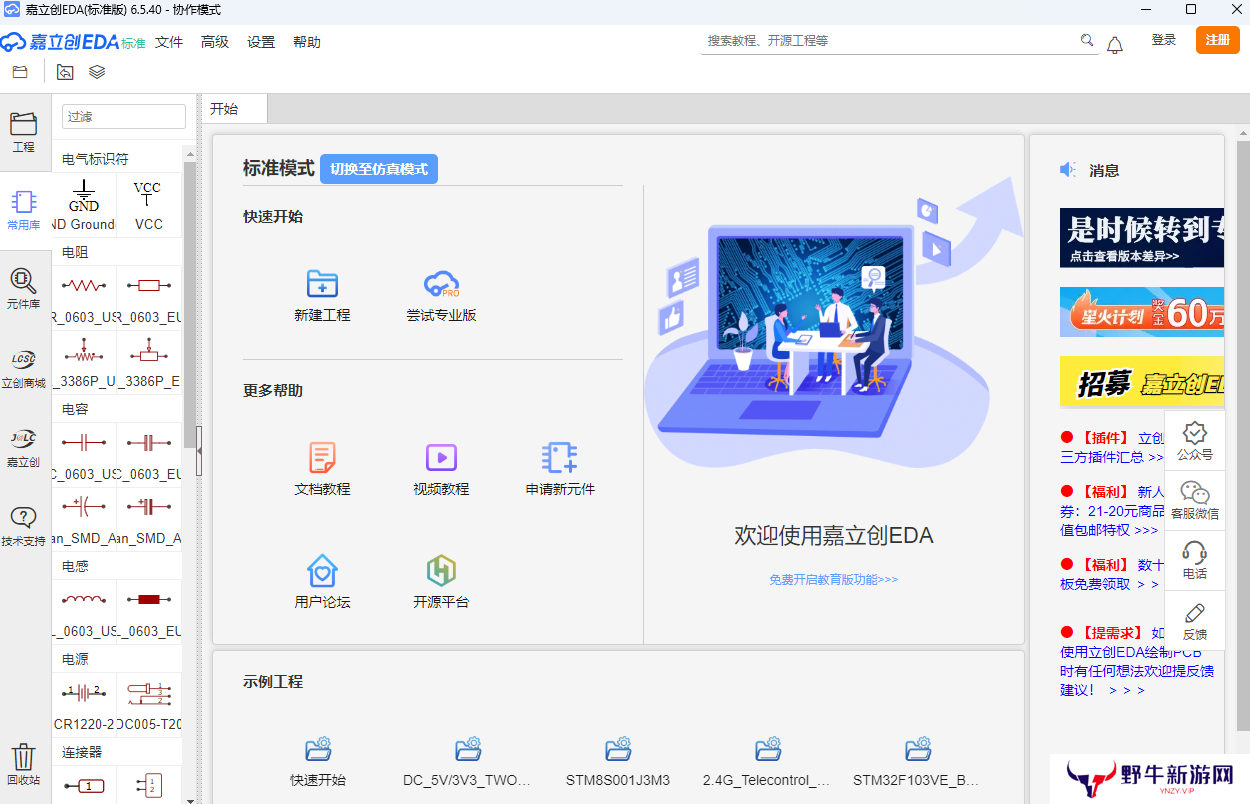
Task: Open 文档教程 document tutorial
Action: tap(322, 469)
